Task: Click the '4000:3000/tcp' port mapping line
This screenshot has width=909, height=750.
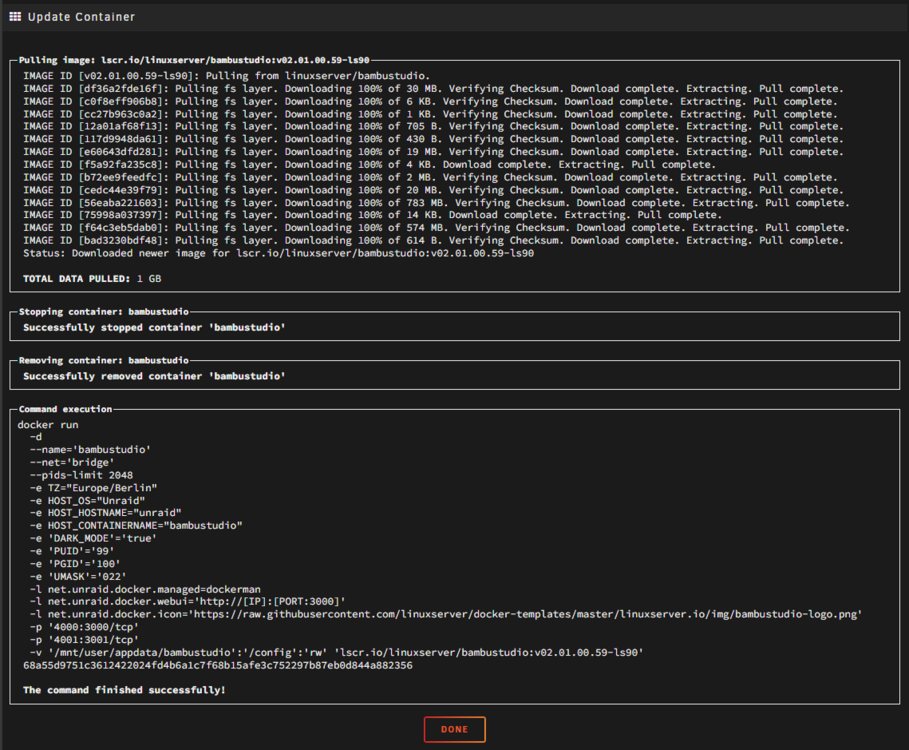Action: click(84, 627)
